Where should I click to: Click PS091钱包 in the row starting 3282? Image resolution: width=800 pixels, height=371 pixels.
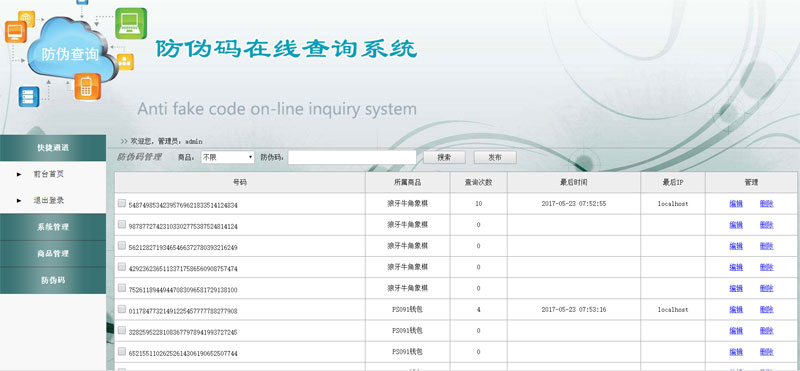(408, 331)
